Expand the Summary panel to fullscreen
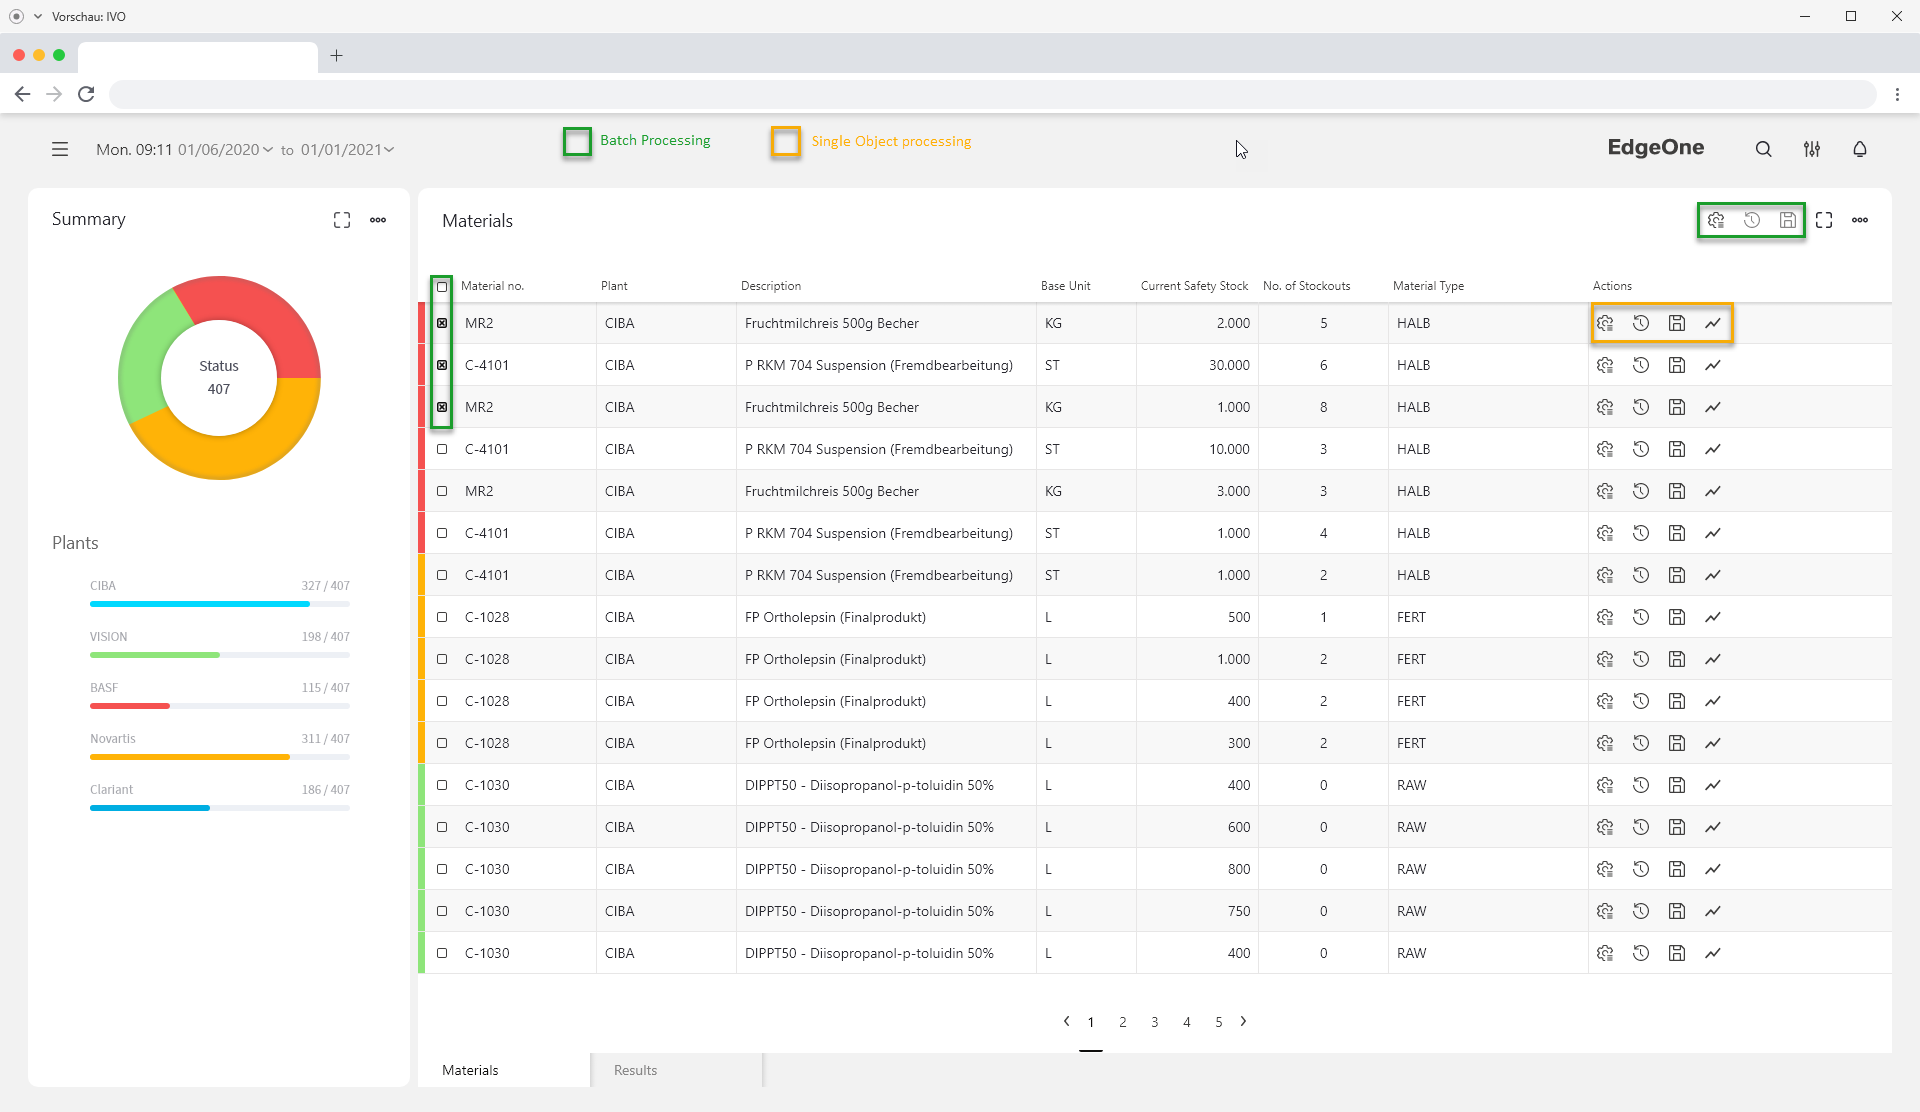The height and width of the screenshot is (1112, 1920). coord(342,220)
